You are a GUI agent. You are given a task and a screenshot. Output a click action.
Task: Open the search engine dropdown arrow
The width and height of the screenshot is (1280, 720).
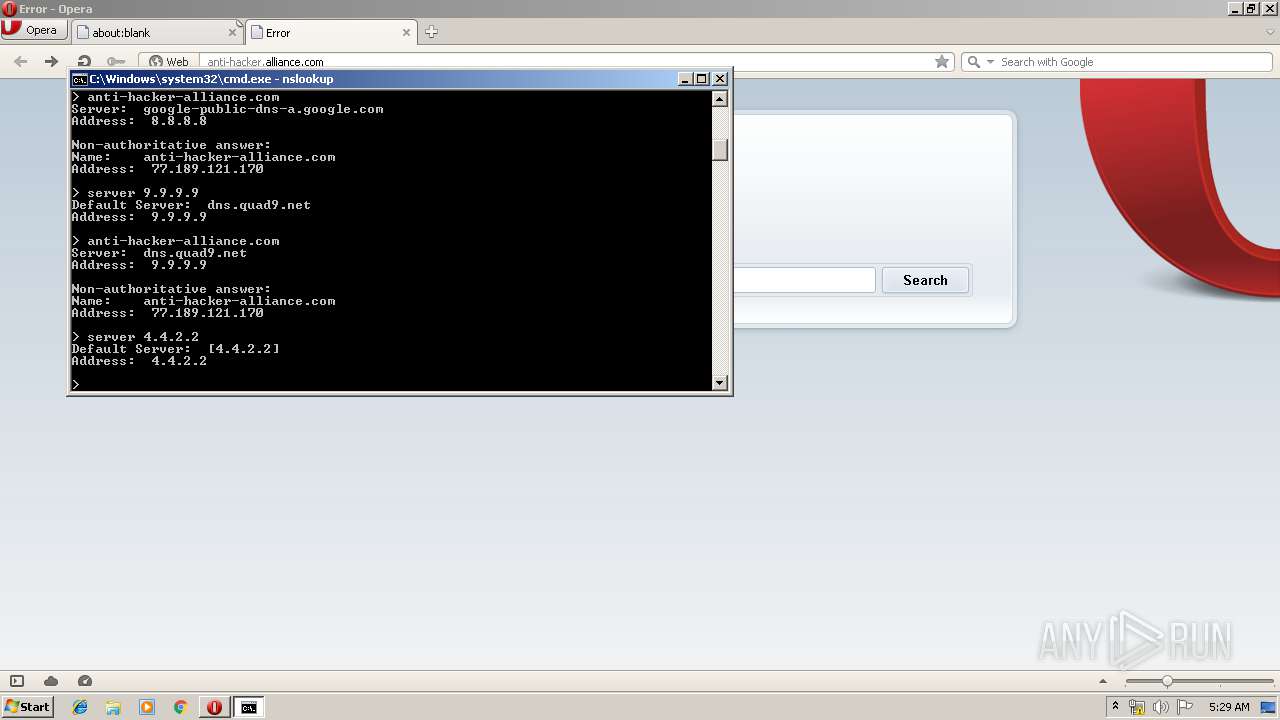coord(991,62)
